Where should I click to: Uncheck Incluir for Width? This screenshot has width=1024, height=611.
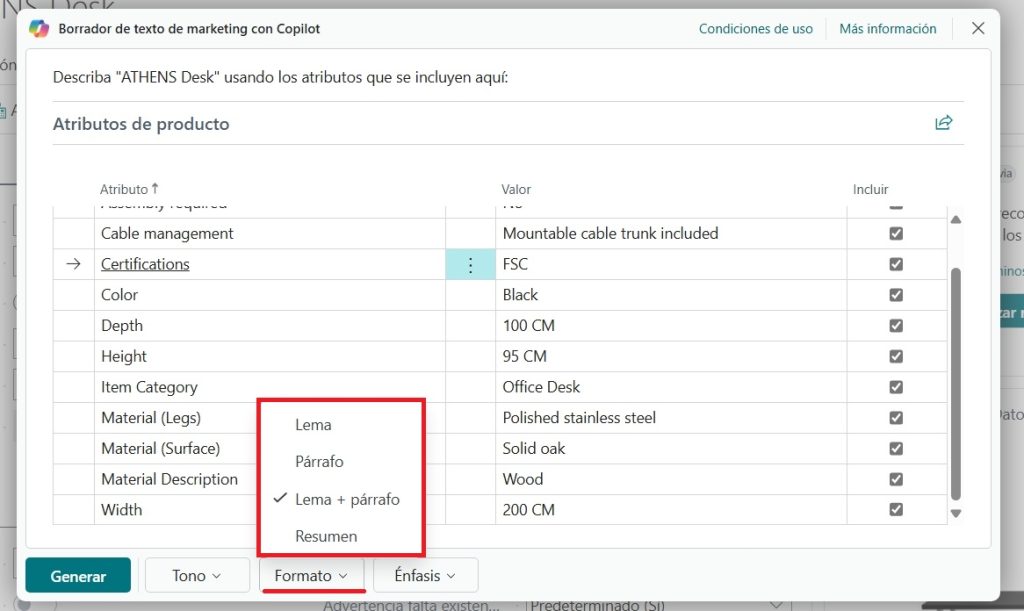point(896,509)
